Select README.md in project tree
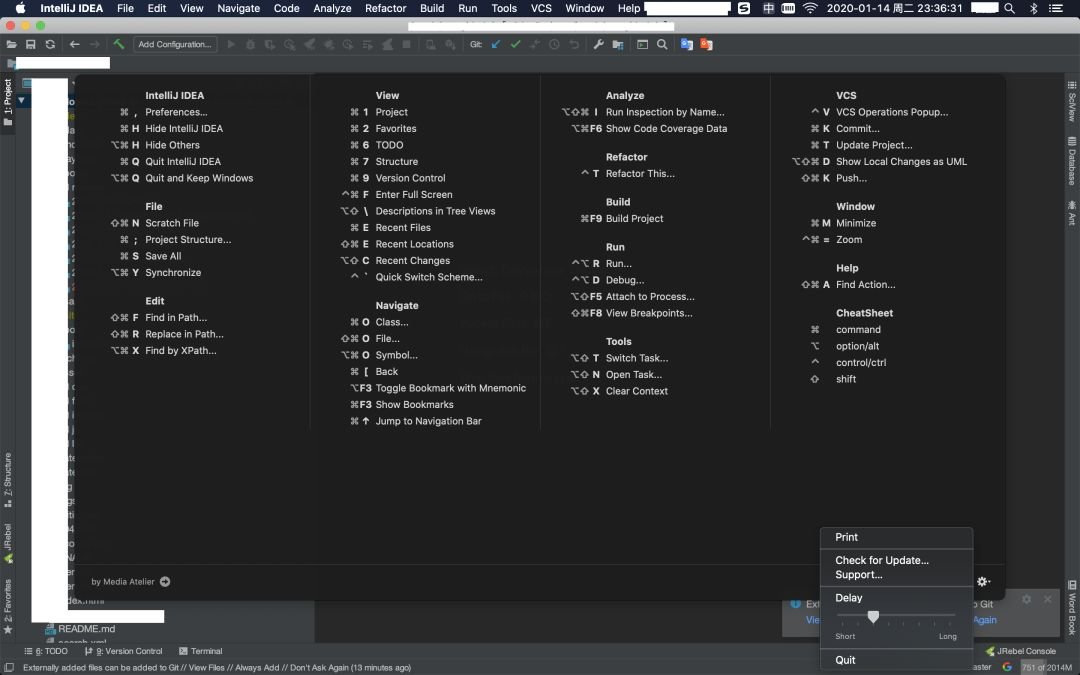 [x=86, y=629]
